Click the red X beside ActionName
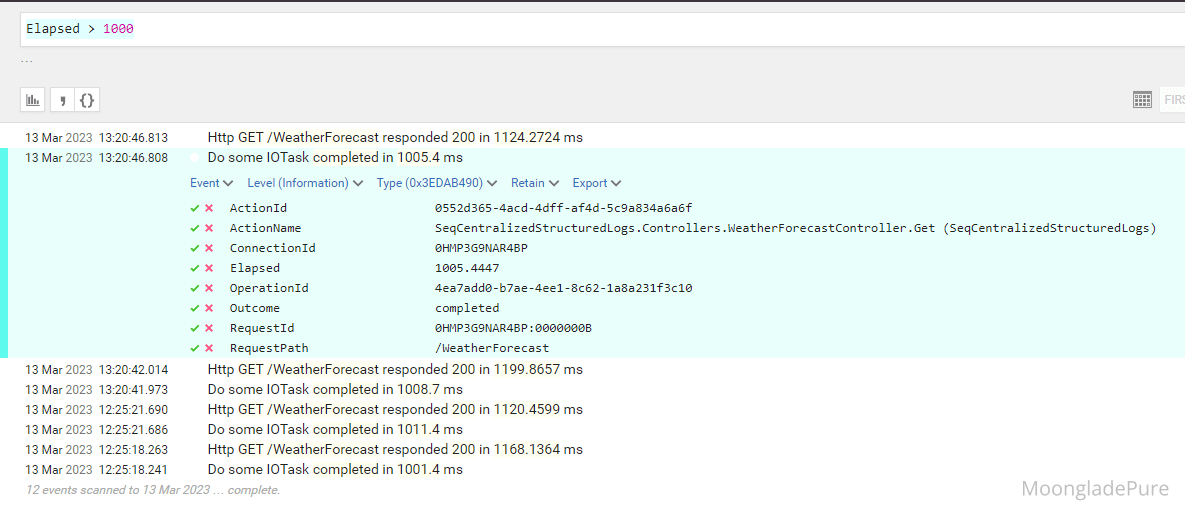Viewport: 1185px width, 517px height. [x=209, y=228]
